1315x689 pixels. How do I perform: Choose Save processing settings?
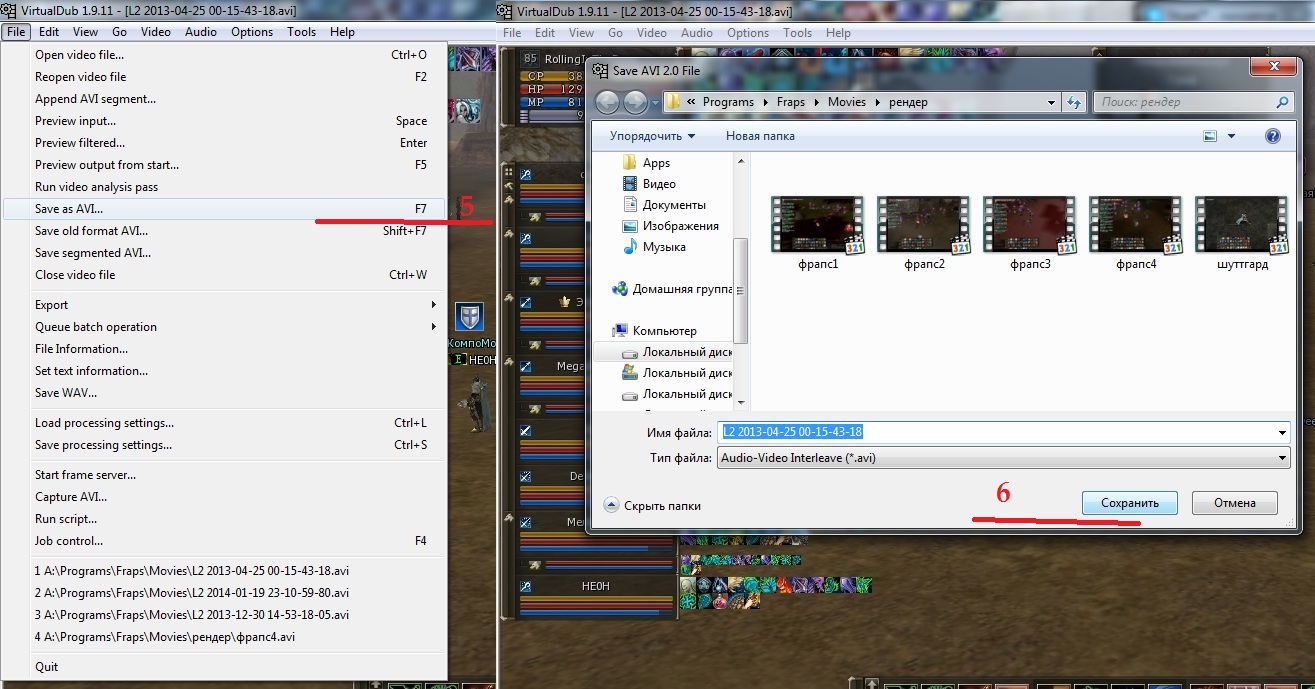click(225, 445)
